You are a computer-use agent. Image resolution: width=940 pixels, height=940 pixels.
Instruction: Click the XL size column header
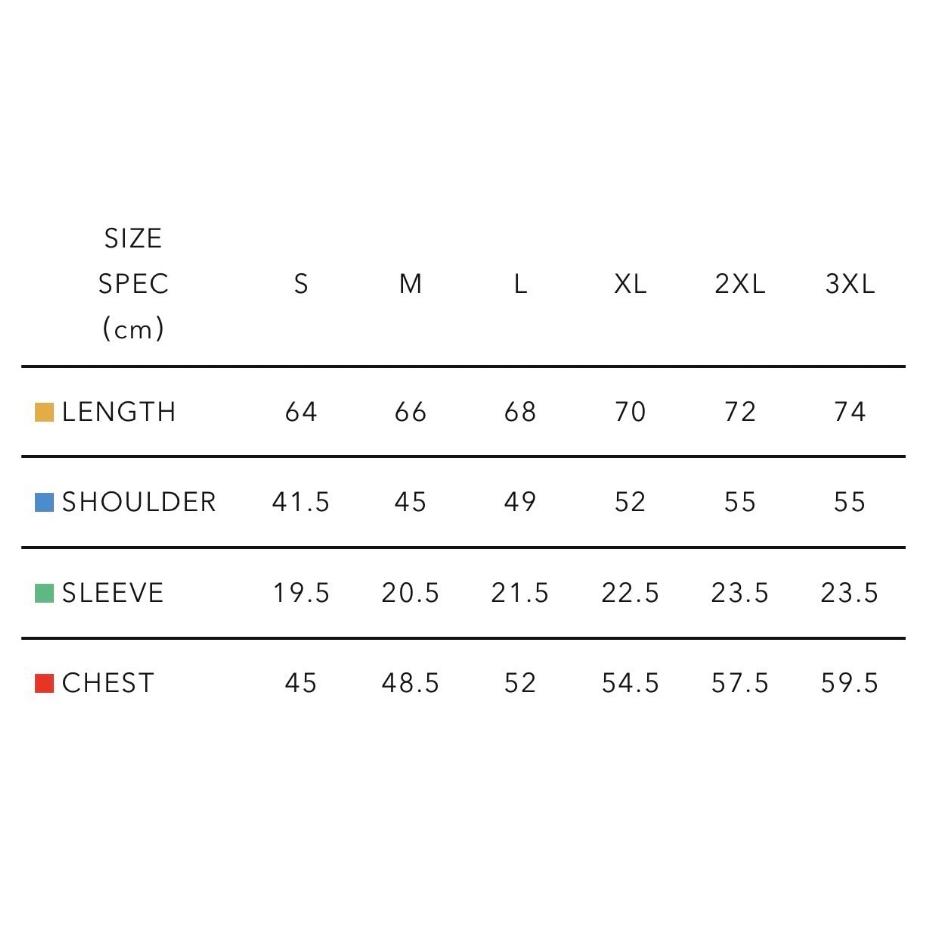coord(630,284)
